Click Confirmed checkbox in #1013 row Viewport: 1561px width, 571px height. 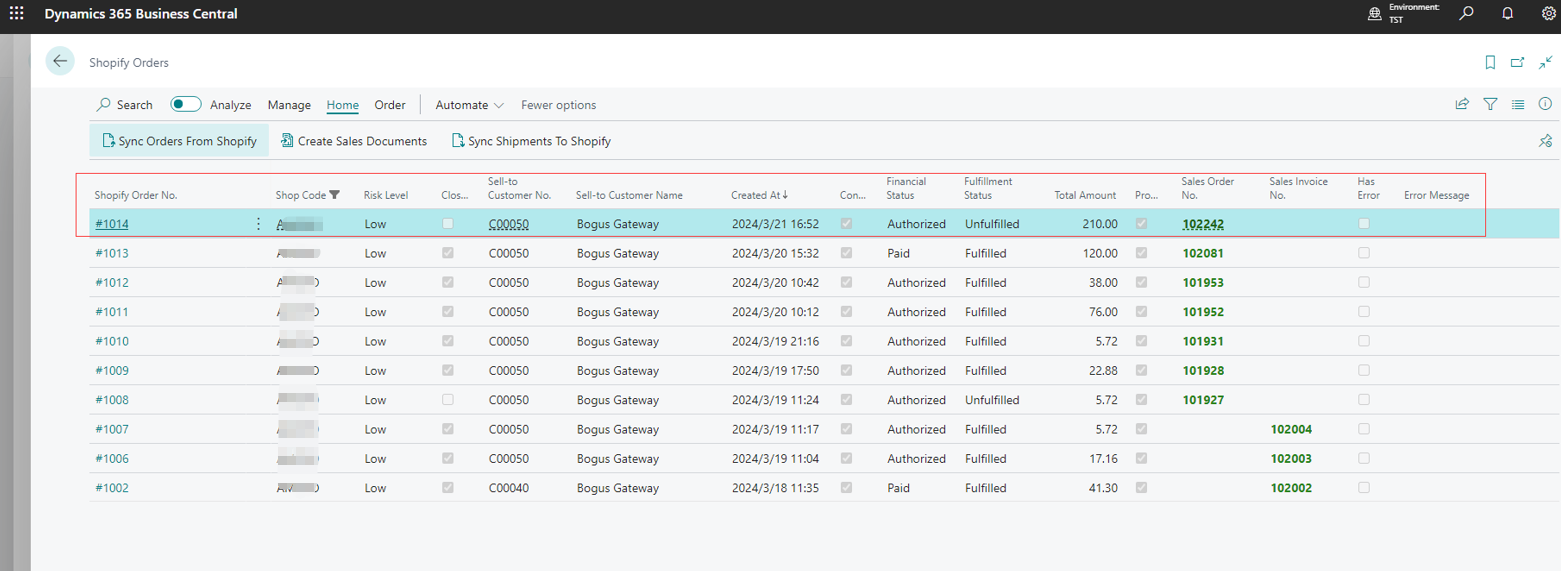coord(847,253)
